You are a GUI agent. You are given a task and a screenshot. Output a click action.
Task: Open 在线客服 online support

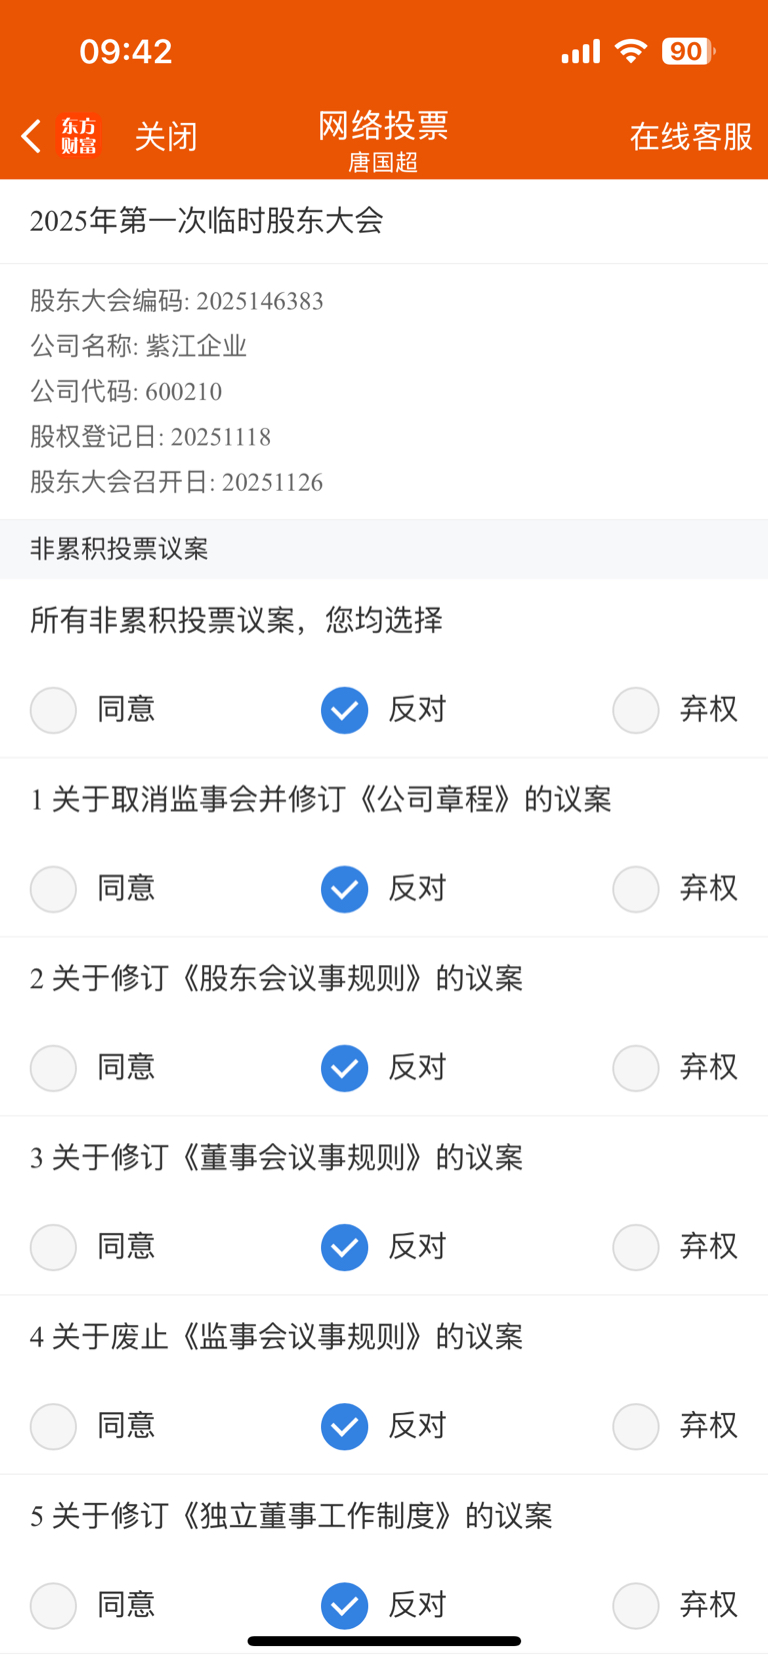[691, 136]
